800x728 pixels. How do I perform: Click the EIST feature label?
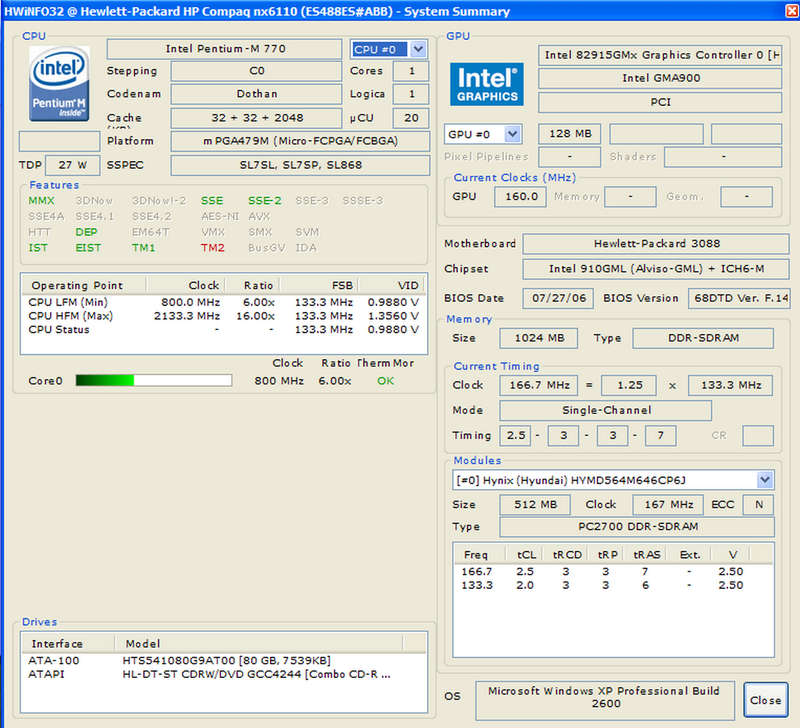88,248
